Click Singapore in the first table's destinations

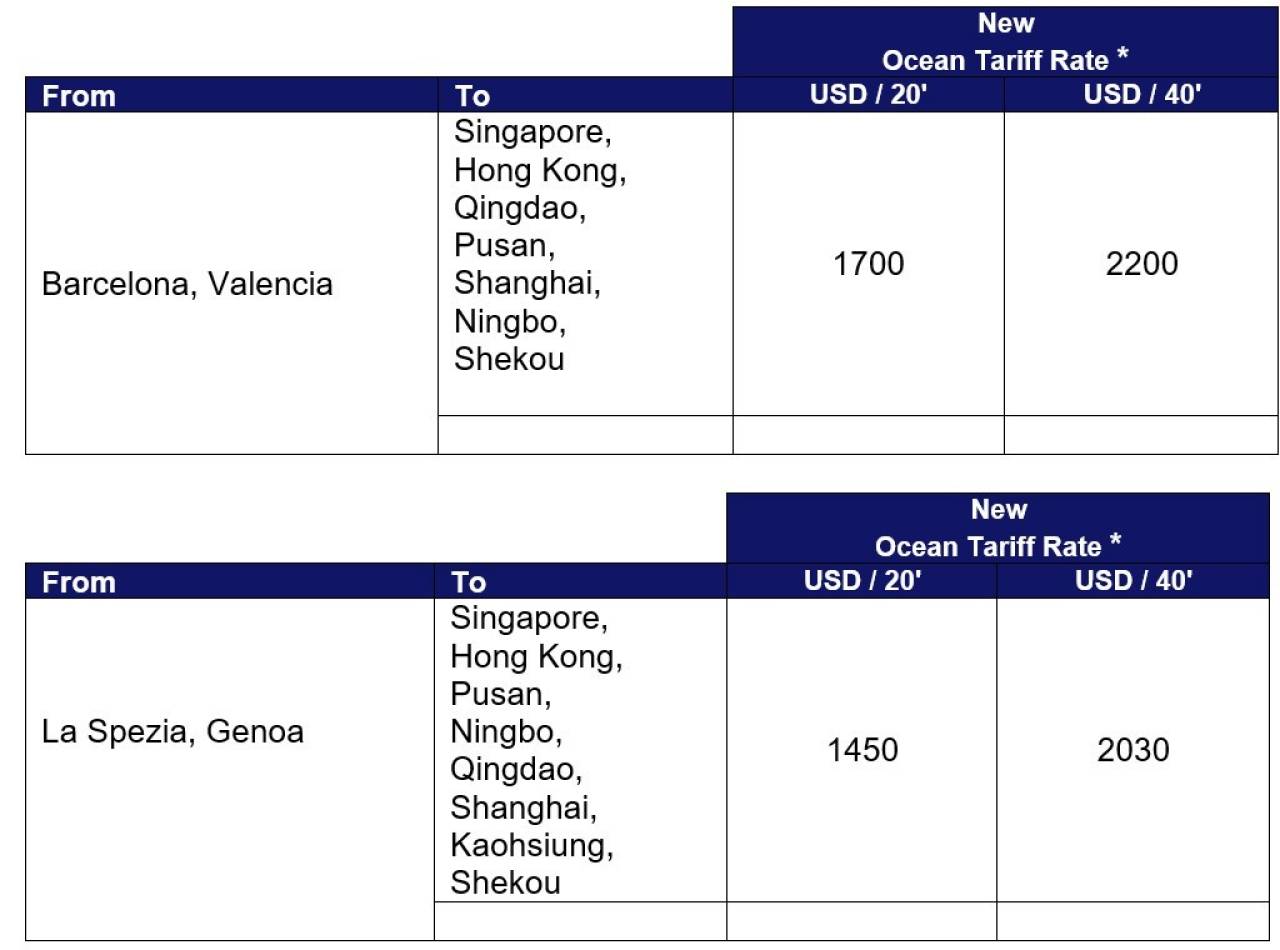pyautogui.click(x=532, y=132)
